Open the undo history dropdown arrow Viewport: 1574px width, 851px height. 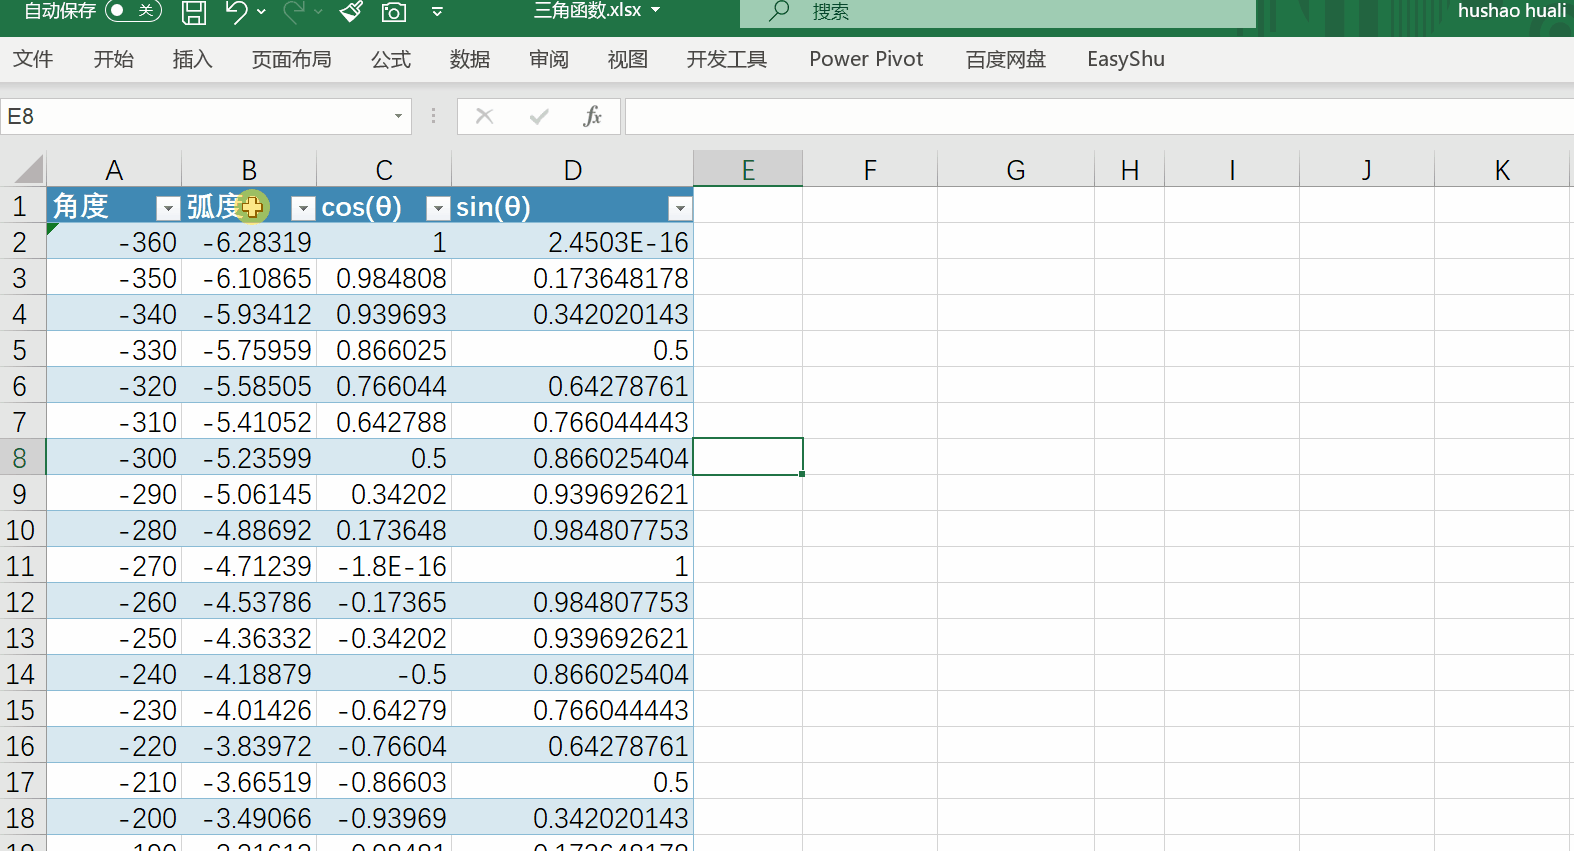coord(262,12)
